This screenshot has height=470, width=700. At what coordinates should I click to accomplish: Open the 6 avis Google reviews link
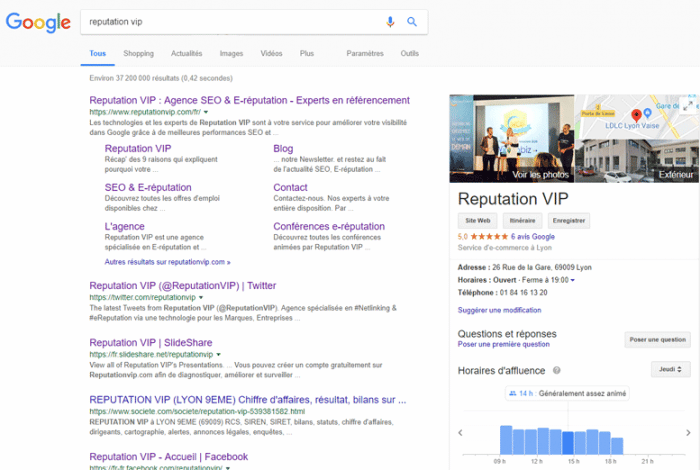[533, 237]
